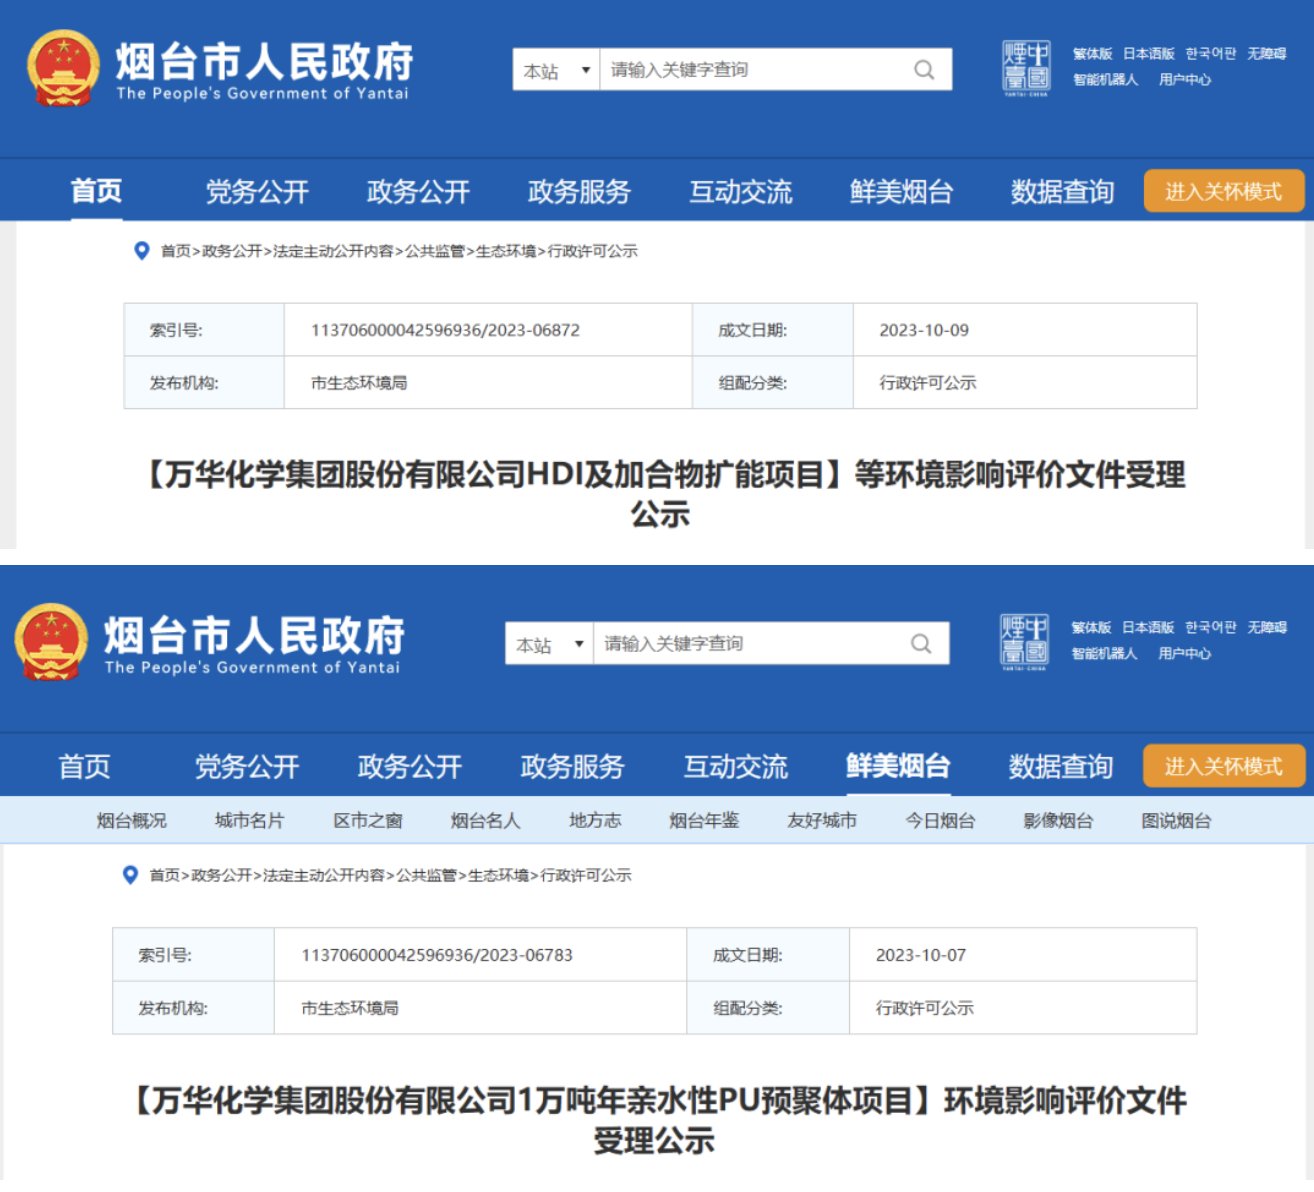This screenshot has width=1314, height=1192.
Task: Select 政务公开 tab on PU notice page
Action: (410, 766)
